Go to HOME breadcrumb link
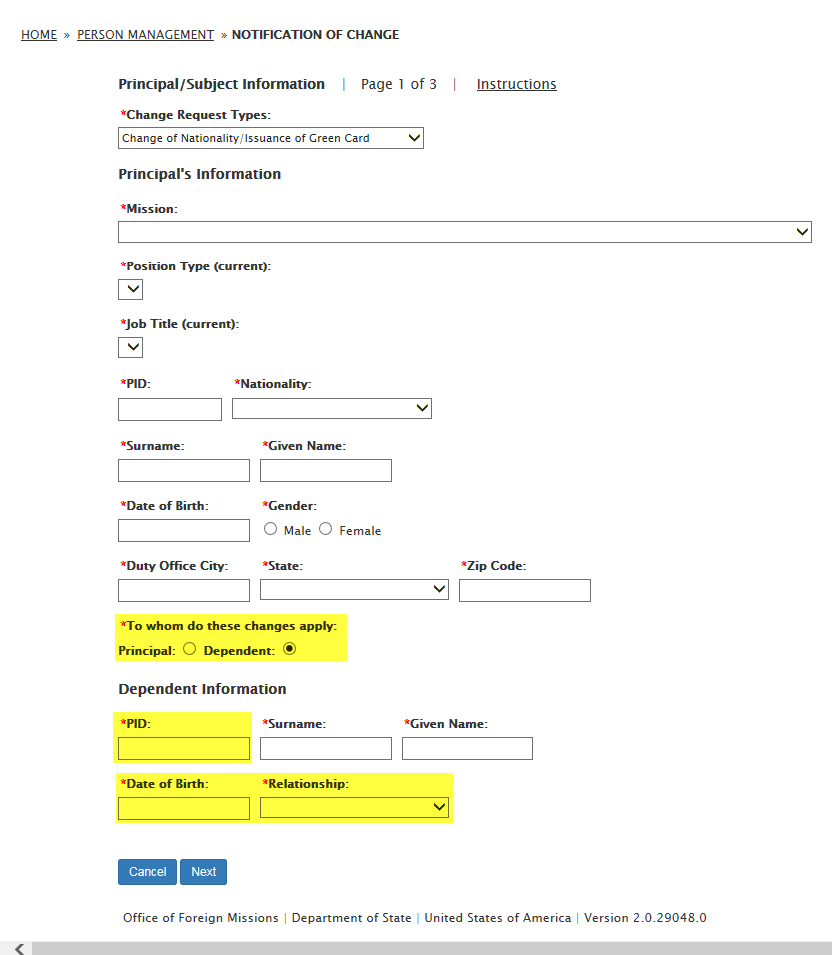Image resolution: width=832 pixels, height=955 pixels. point(39,35)
